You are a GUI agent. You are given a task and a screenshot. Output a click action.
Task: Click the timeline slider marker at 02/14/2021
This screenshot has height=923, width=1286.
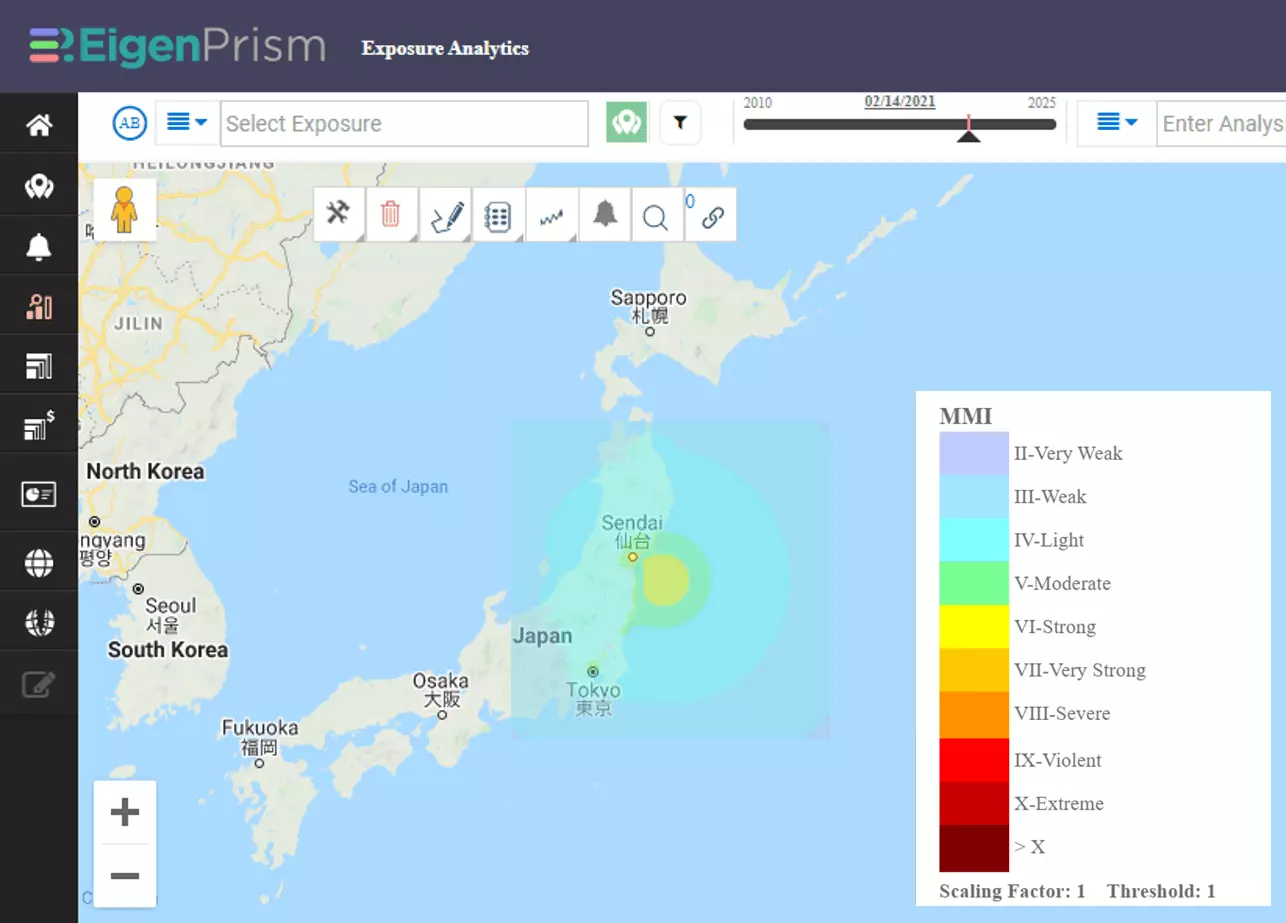(x=968, y=128)
